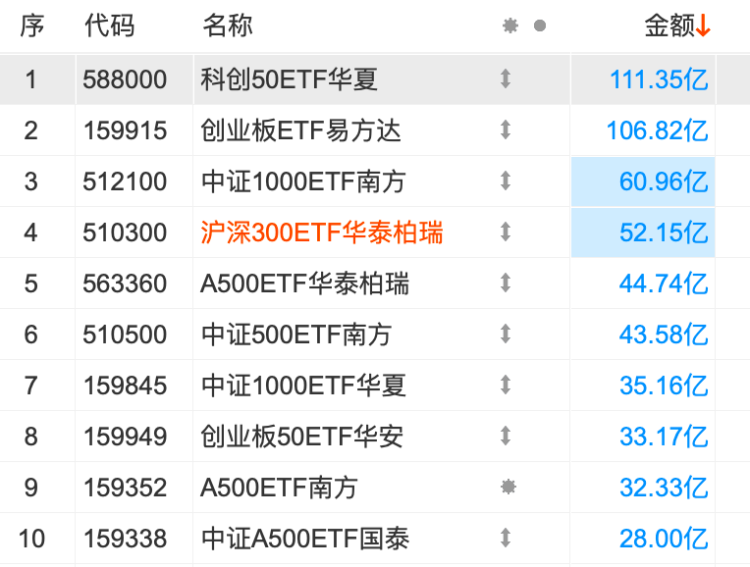Click row number 10
Screen dimensions: 750x567
[x=32, y=539]
